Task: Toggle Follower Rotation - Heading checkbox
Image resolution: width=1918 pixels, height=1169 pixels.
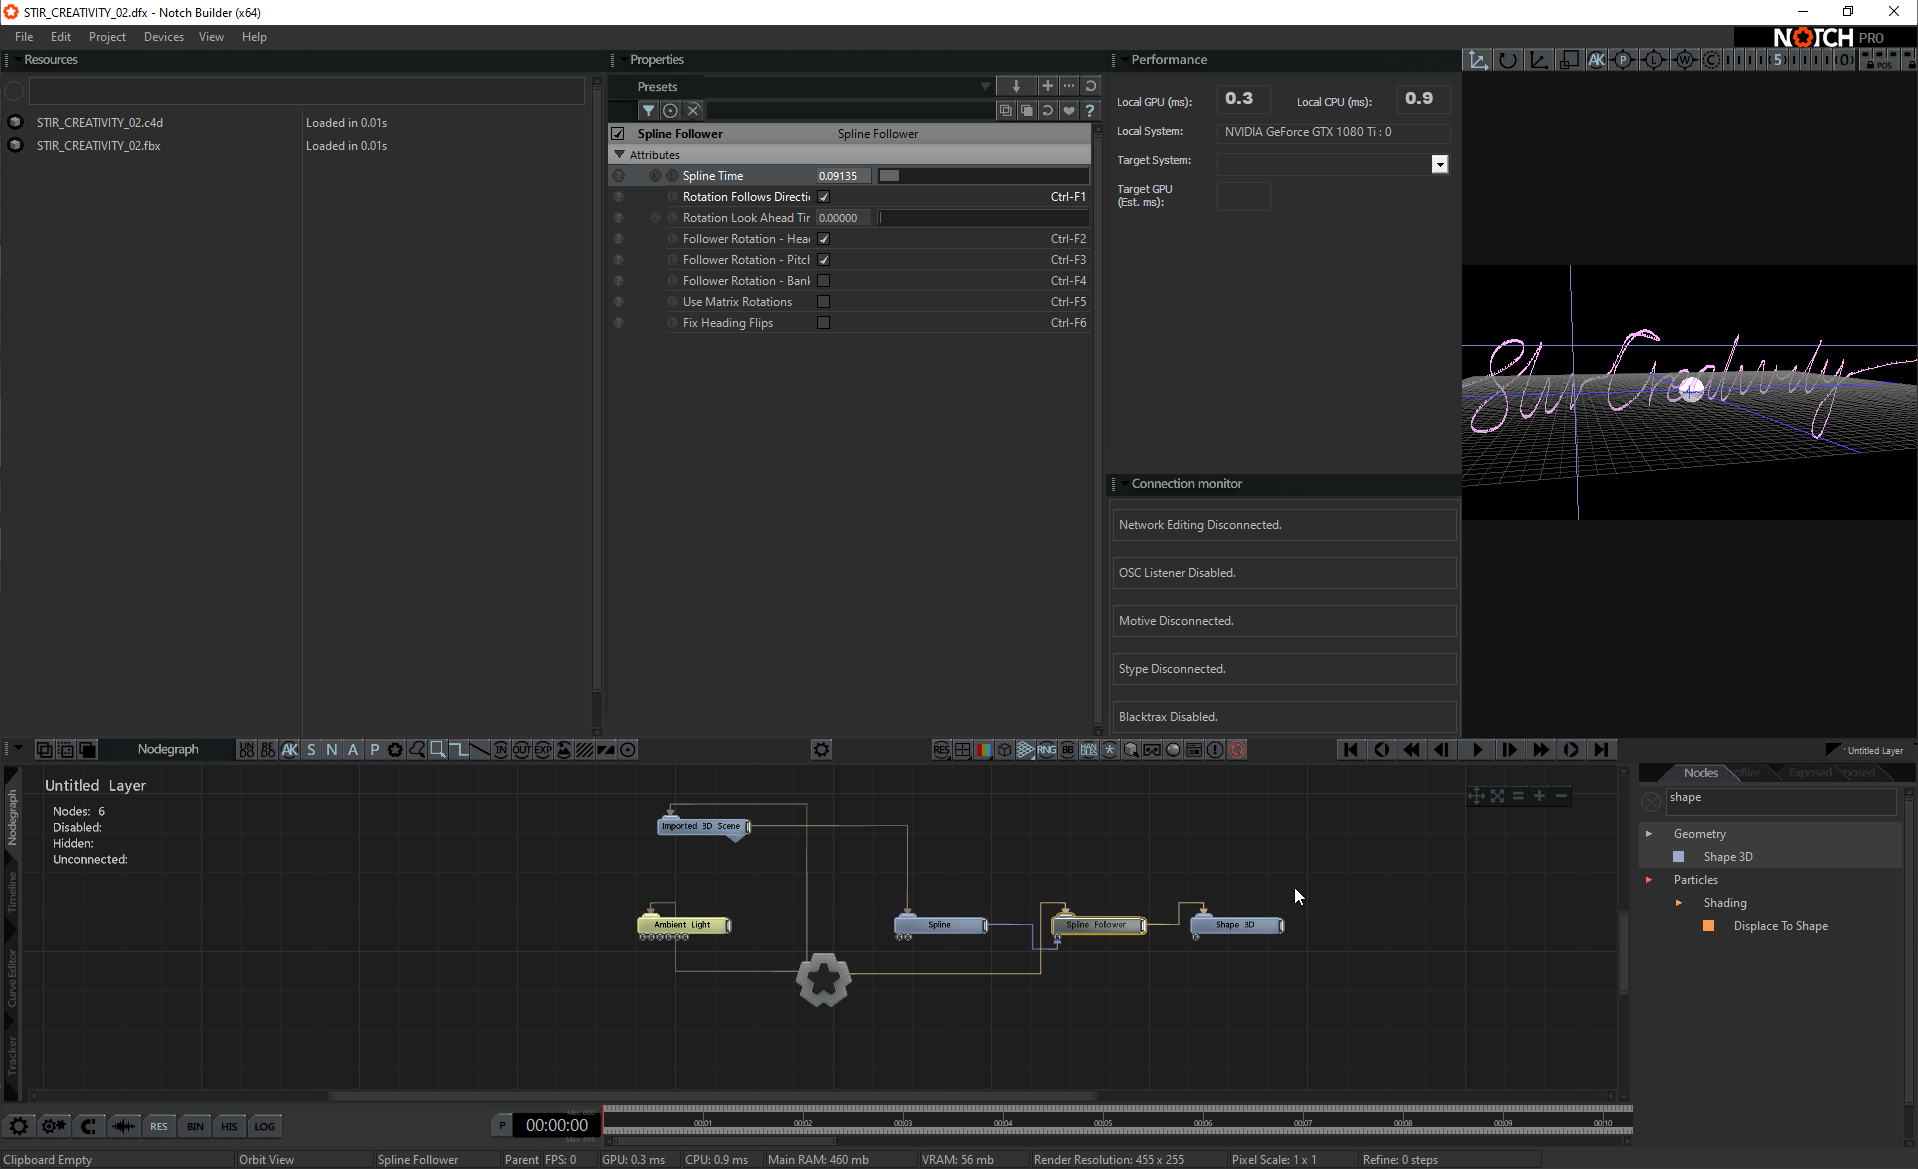Action: pyautogui.click(x=824, y=239)
